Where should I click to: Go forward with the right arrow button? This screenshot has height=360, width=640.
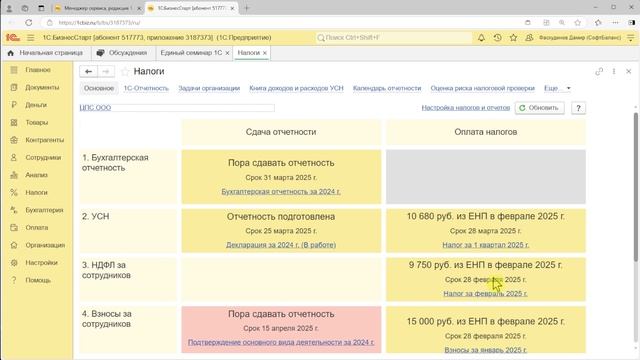[106, 71]
